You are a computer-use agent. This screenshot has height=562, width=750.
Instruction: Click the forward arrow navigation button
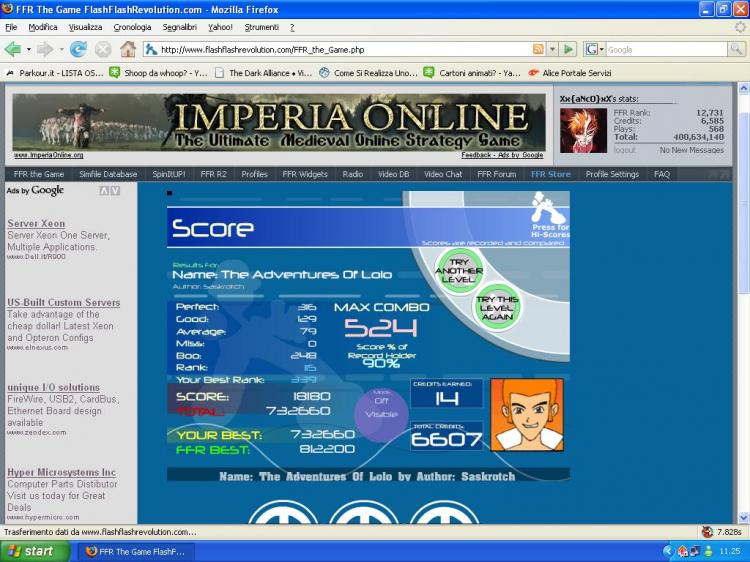point(44,49)
